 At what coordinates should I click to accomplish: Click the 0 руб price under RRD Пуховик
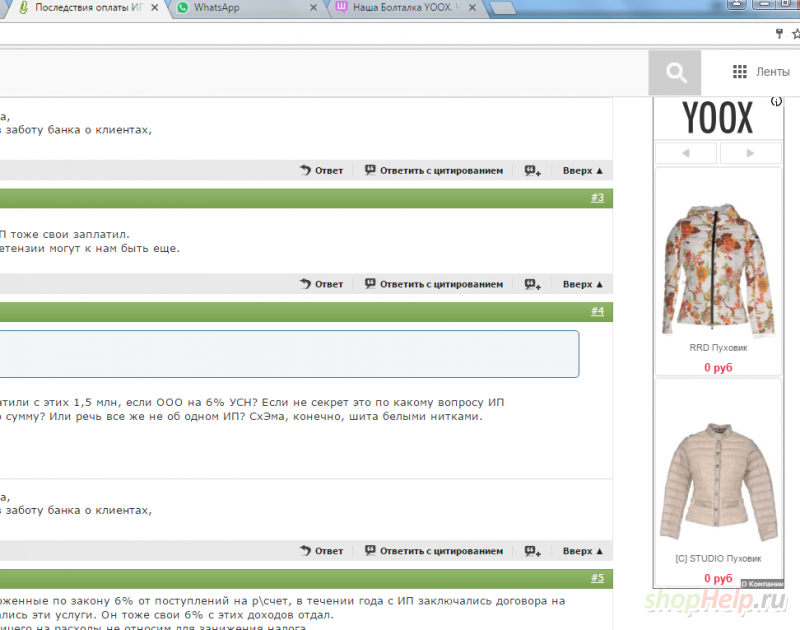pyautogui.click(x=718, y=367)
